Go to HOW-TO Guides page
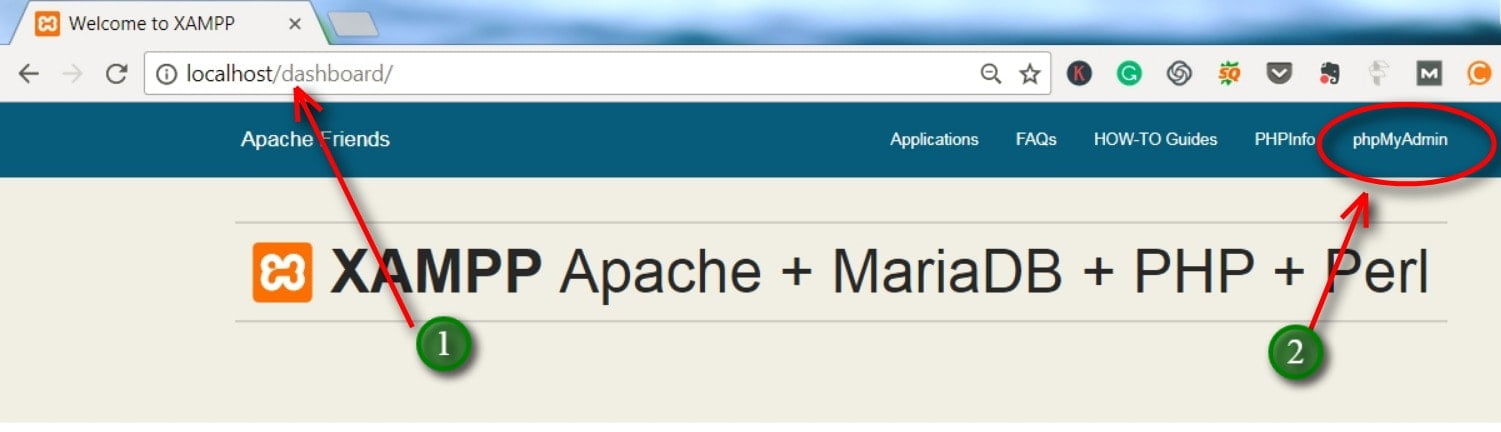1501x432 pixels. click(x=1155, y=140)
